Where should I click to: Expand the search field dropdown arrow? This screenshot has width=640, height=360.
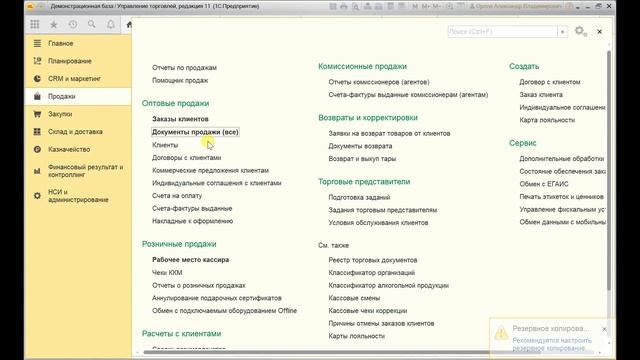562,31
